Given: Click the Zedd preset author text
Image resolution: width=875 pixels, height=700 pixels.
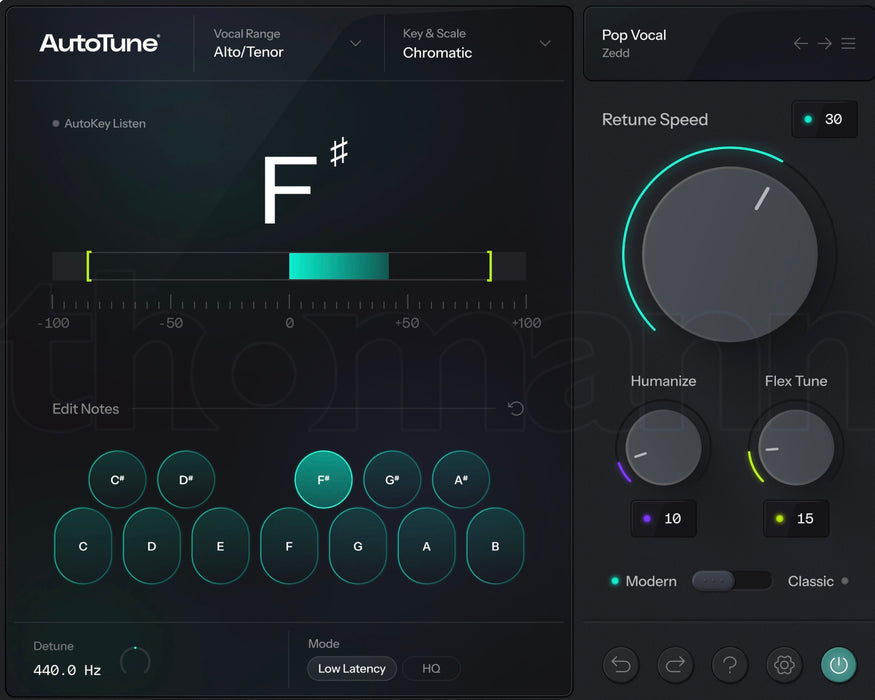Looking at the screenshot, I should point(616,53).
